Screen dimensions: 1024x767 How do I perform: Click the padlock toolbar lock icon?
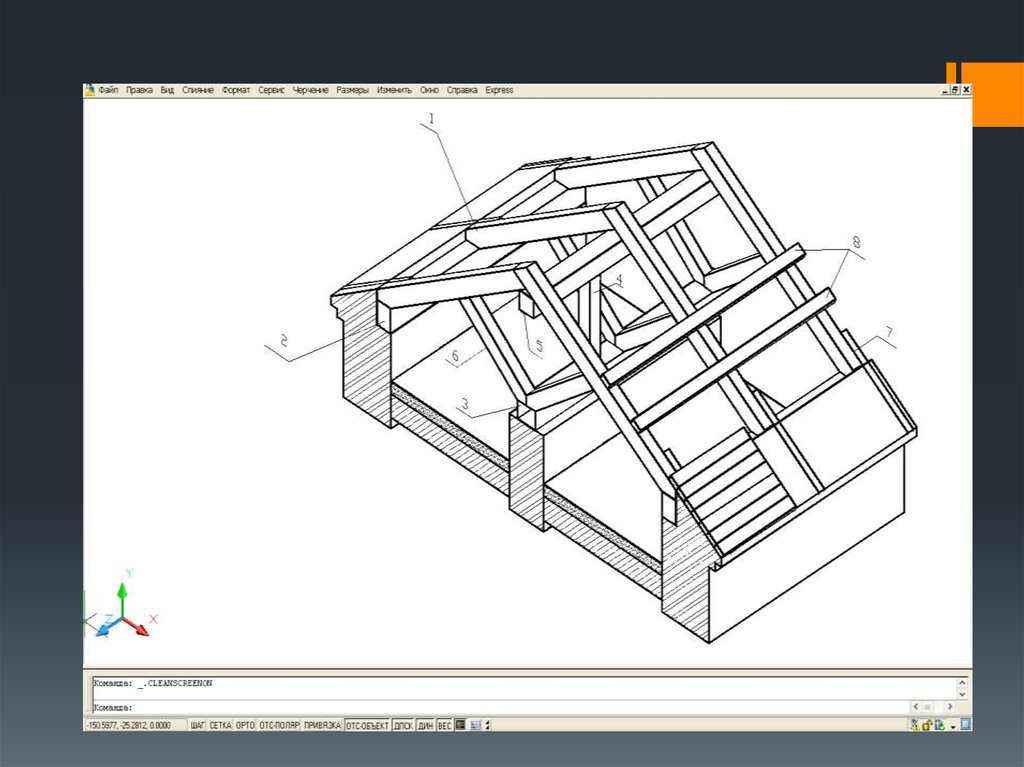(x=926, y=724)
